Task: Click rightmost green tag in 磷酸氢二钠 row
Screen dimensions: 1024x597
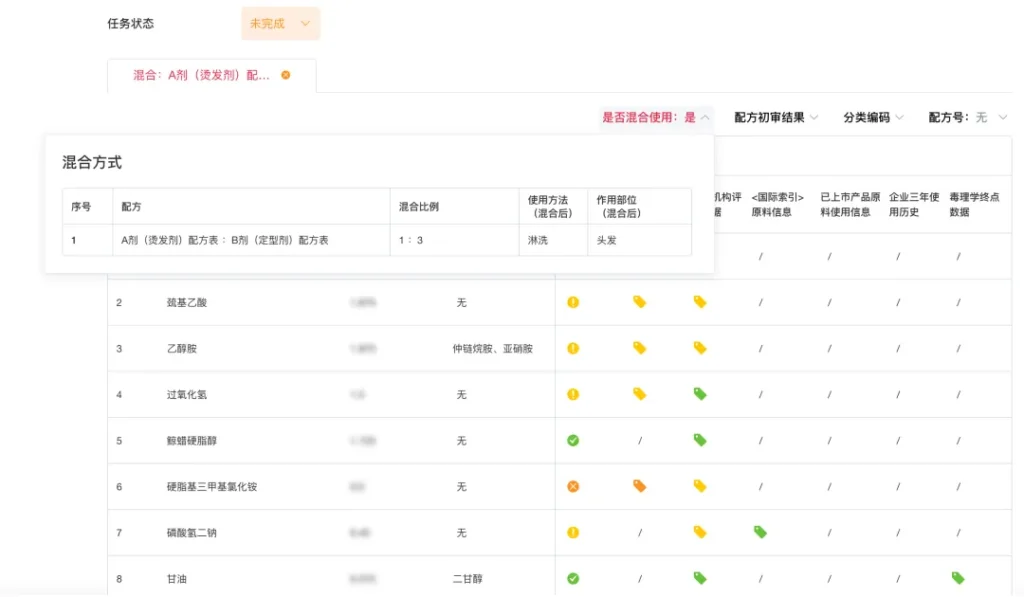Action: point(760,532)
